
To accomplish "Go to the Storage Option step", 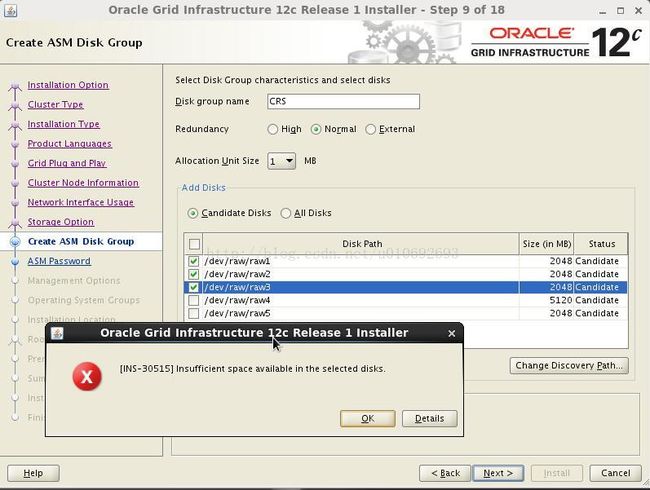I will (61, 222).
